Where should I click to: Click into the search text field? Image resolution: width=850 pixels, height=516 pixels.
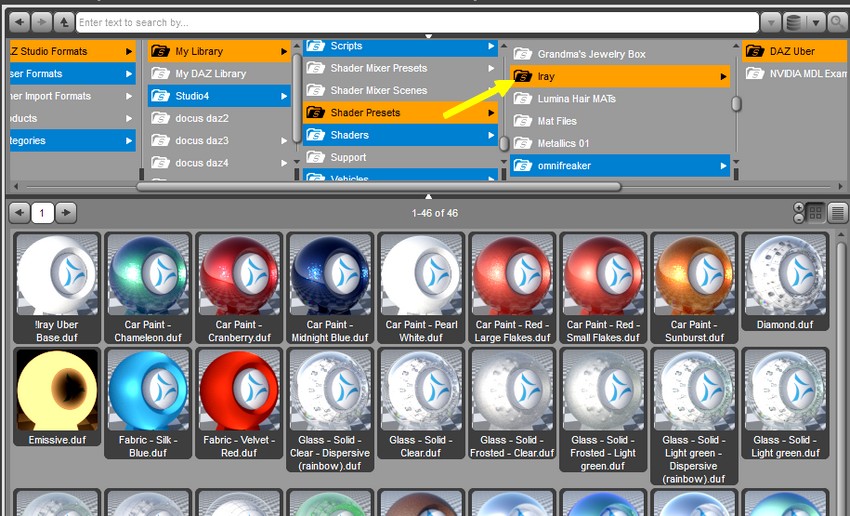tap(417, 22)
